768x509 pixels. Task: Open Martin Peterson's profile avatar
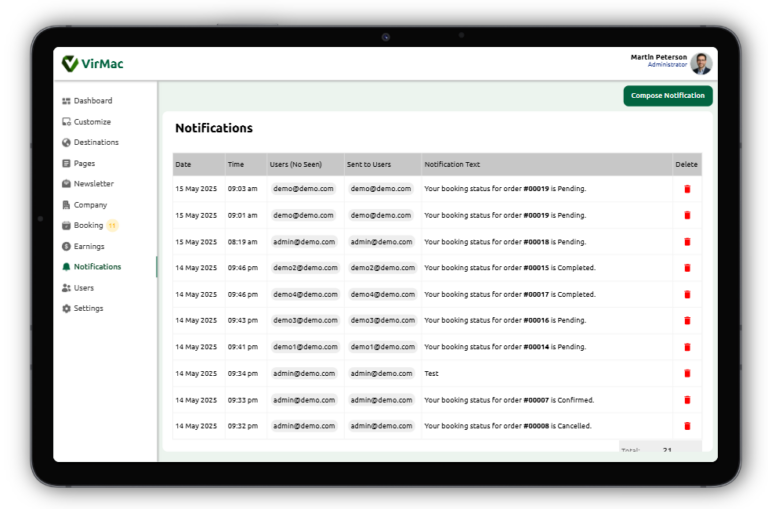pyautogui.click(x=701, y=64)
